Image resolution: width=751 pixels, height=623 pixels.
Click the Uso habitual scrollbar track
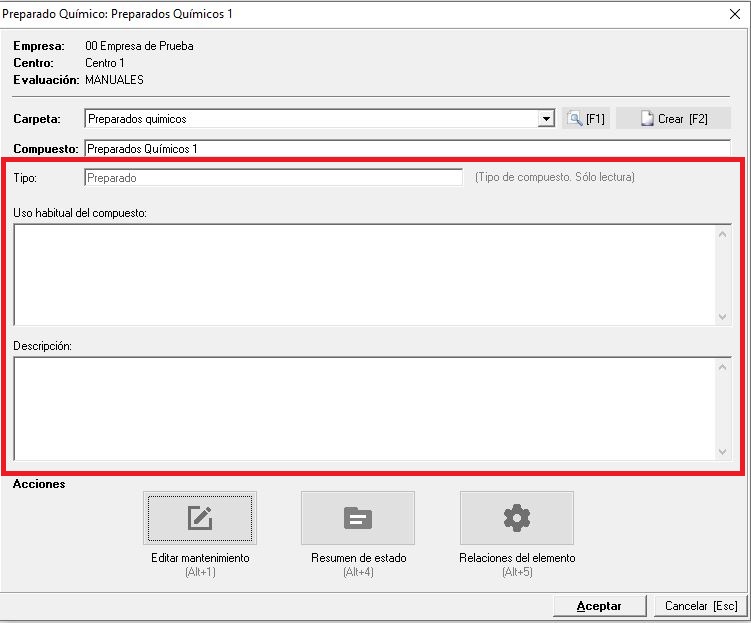pyautogui.click(x=723, y=275)
